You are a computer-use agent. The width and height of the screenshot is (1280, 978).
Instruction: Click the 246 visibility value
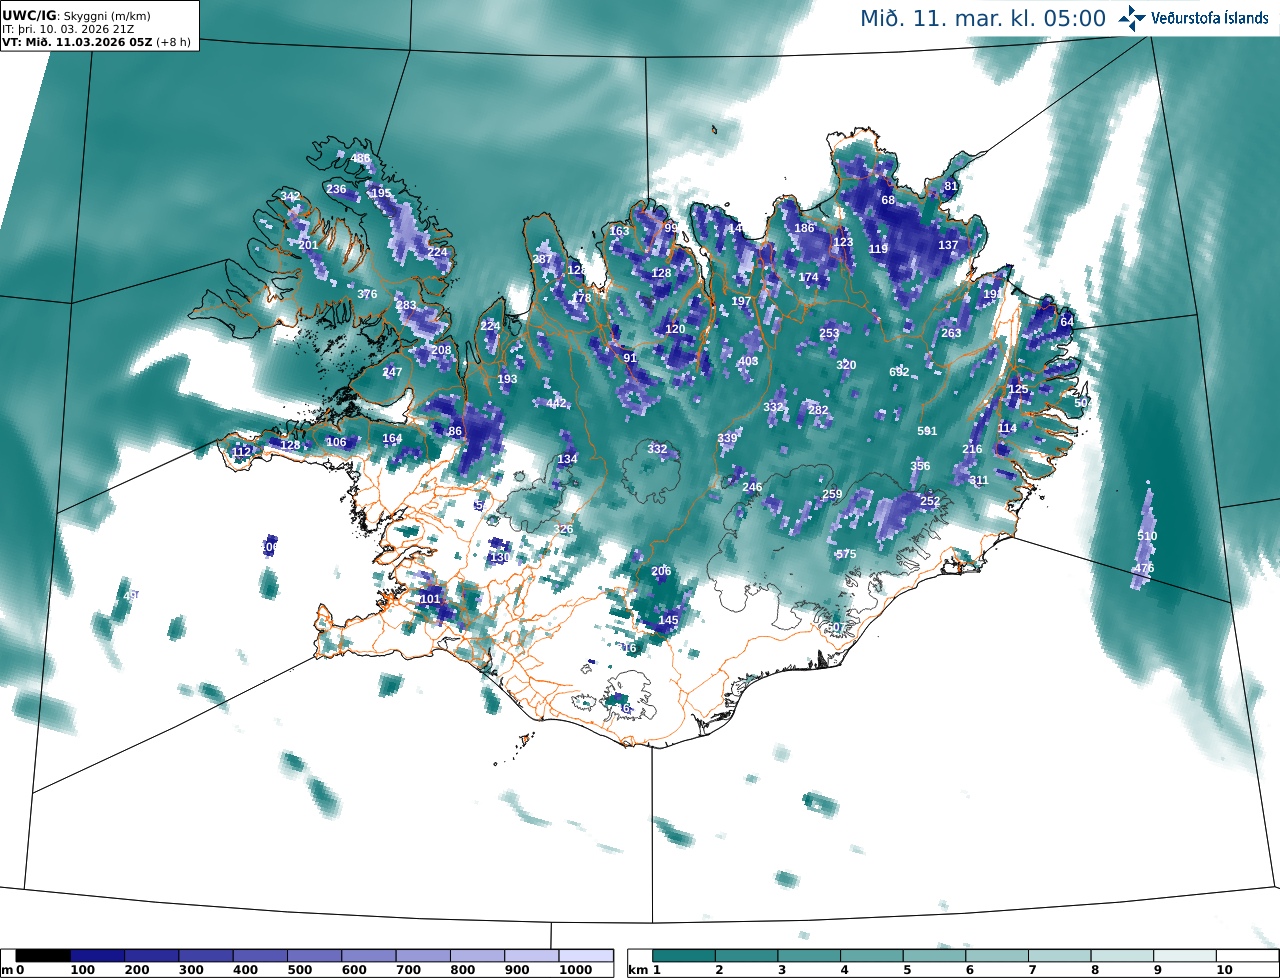click(x=752, y=487)
